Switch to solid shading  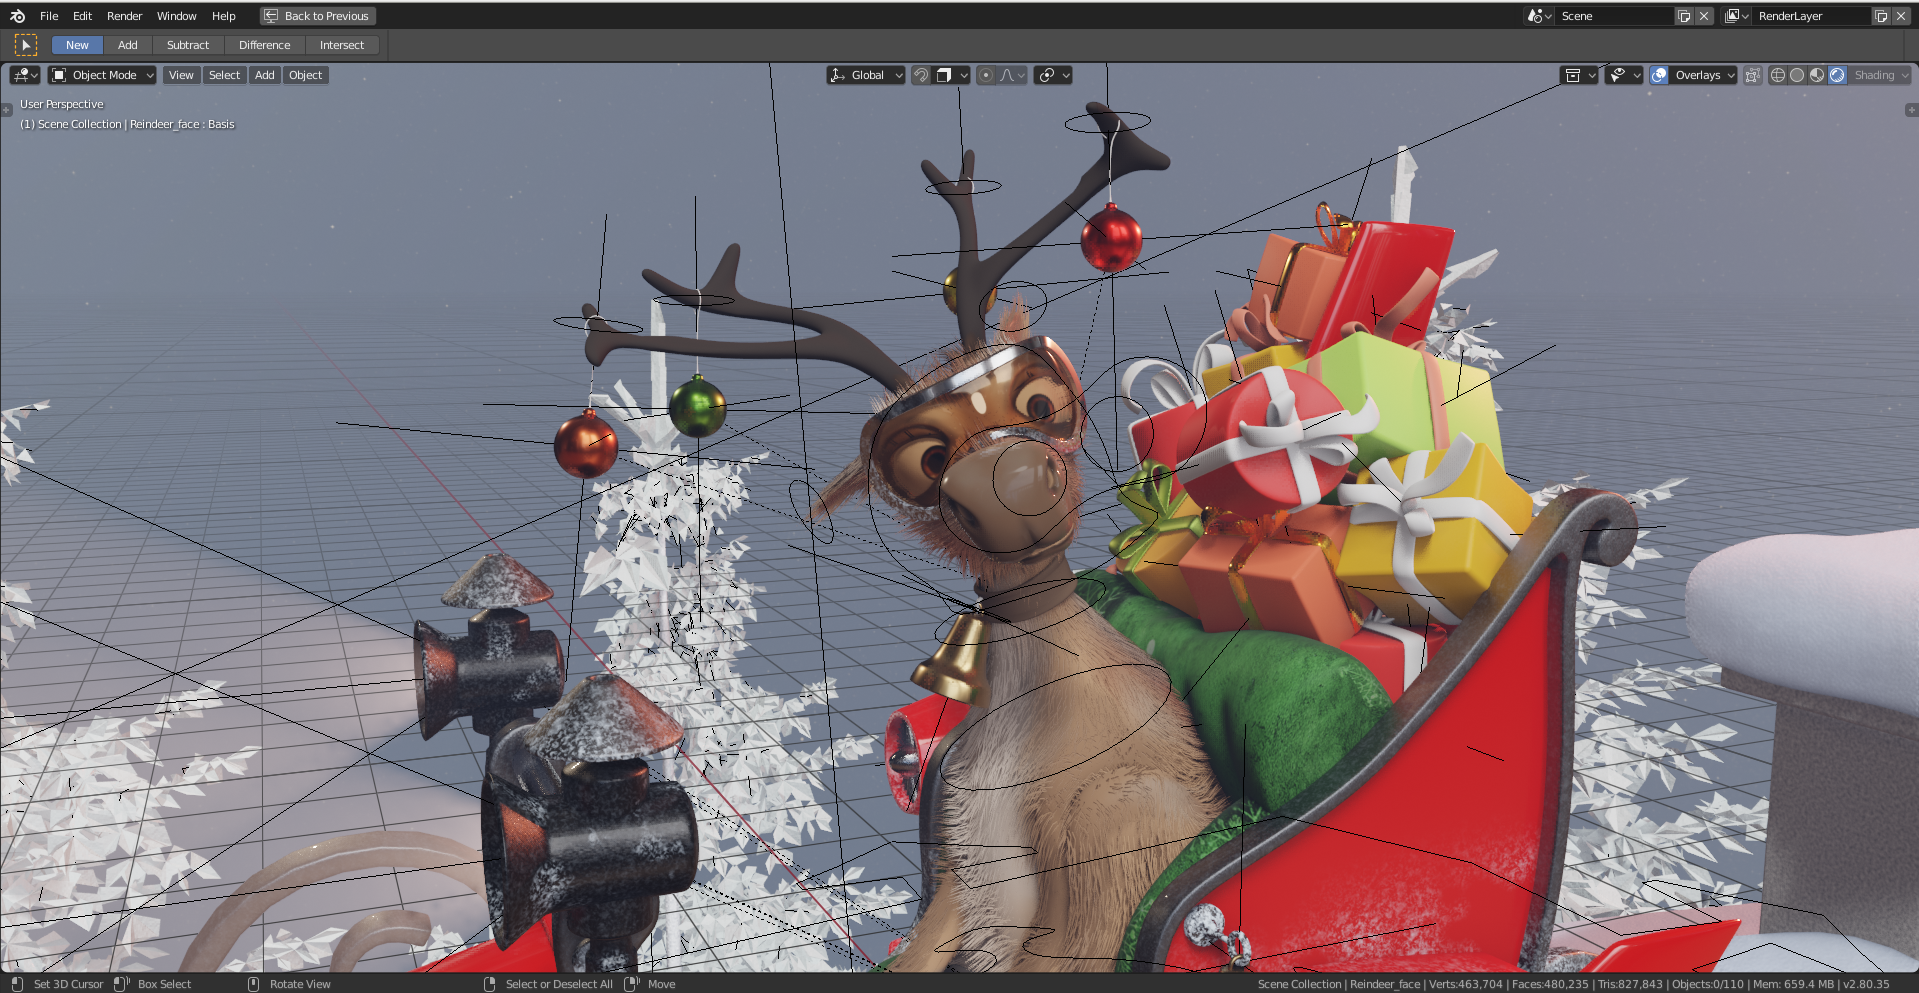[1797, 75]
